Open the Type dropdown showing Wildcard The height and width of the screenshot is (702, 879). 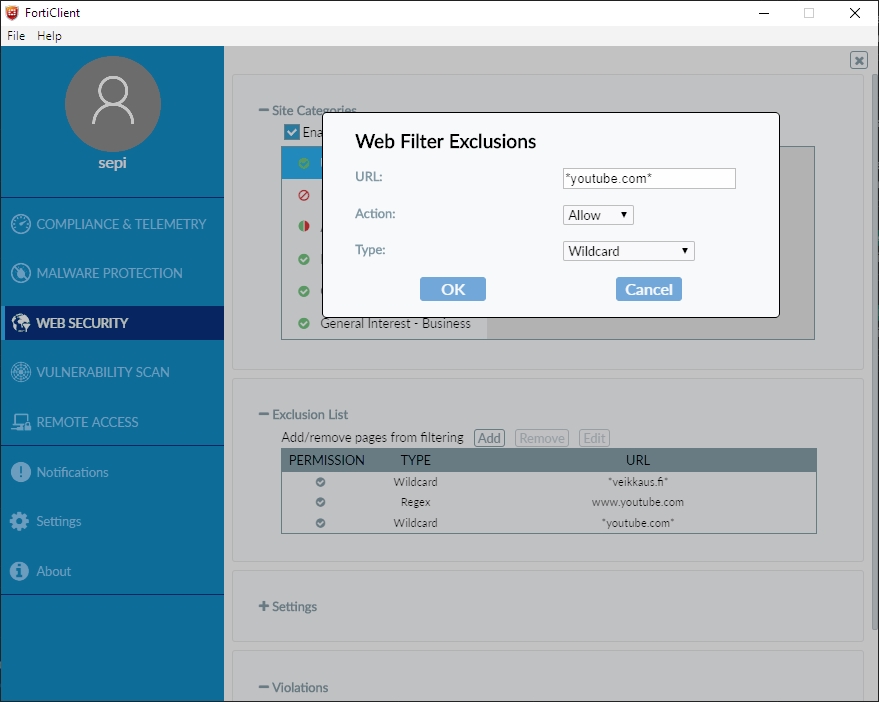(628, 251)
